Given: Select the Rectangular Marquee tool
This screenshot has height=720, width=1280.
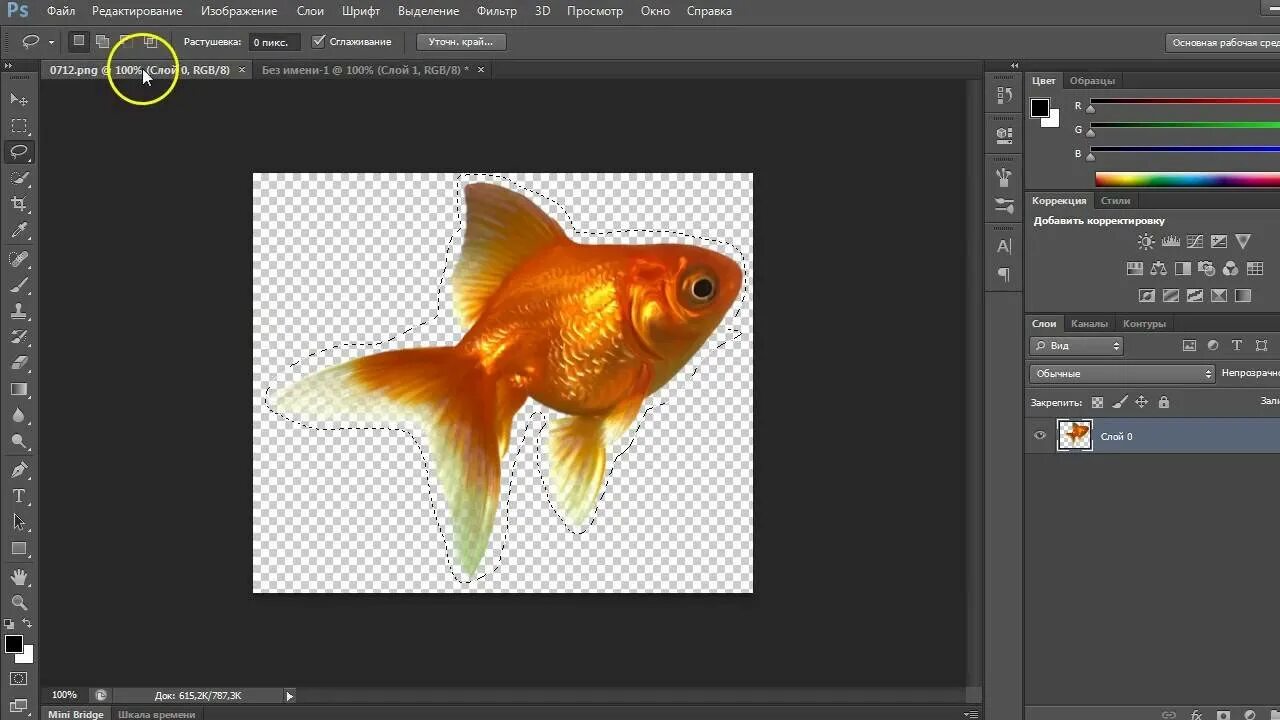Looking at the screenshot, I should 19,126.
